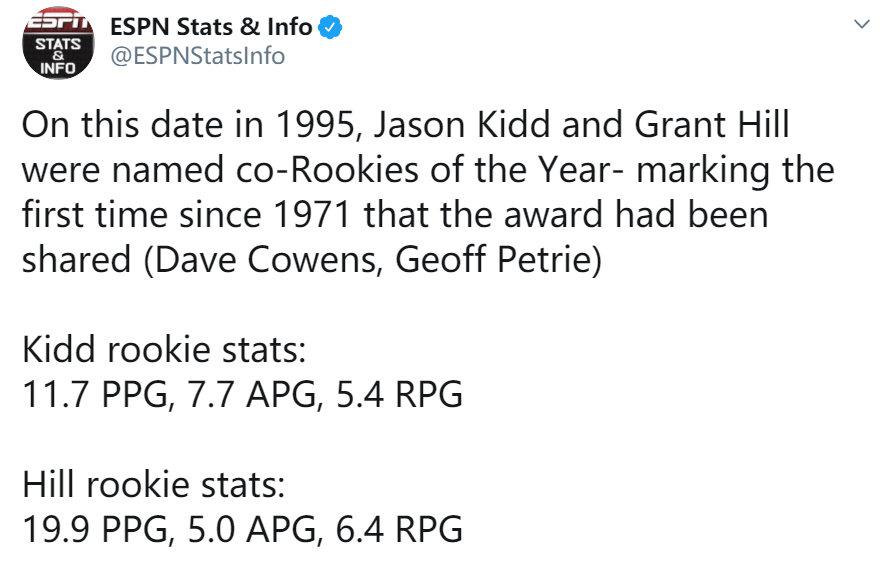Open the ESPN Stats & Info display name

pos(211,27)
